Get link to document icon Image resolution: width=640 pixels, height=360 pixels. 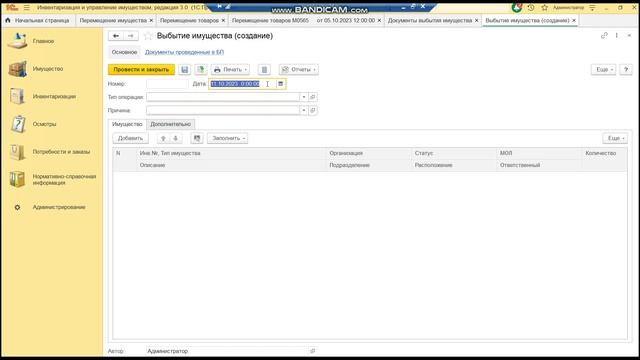(x=604, y=36)
